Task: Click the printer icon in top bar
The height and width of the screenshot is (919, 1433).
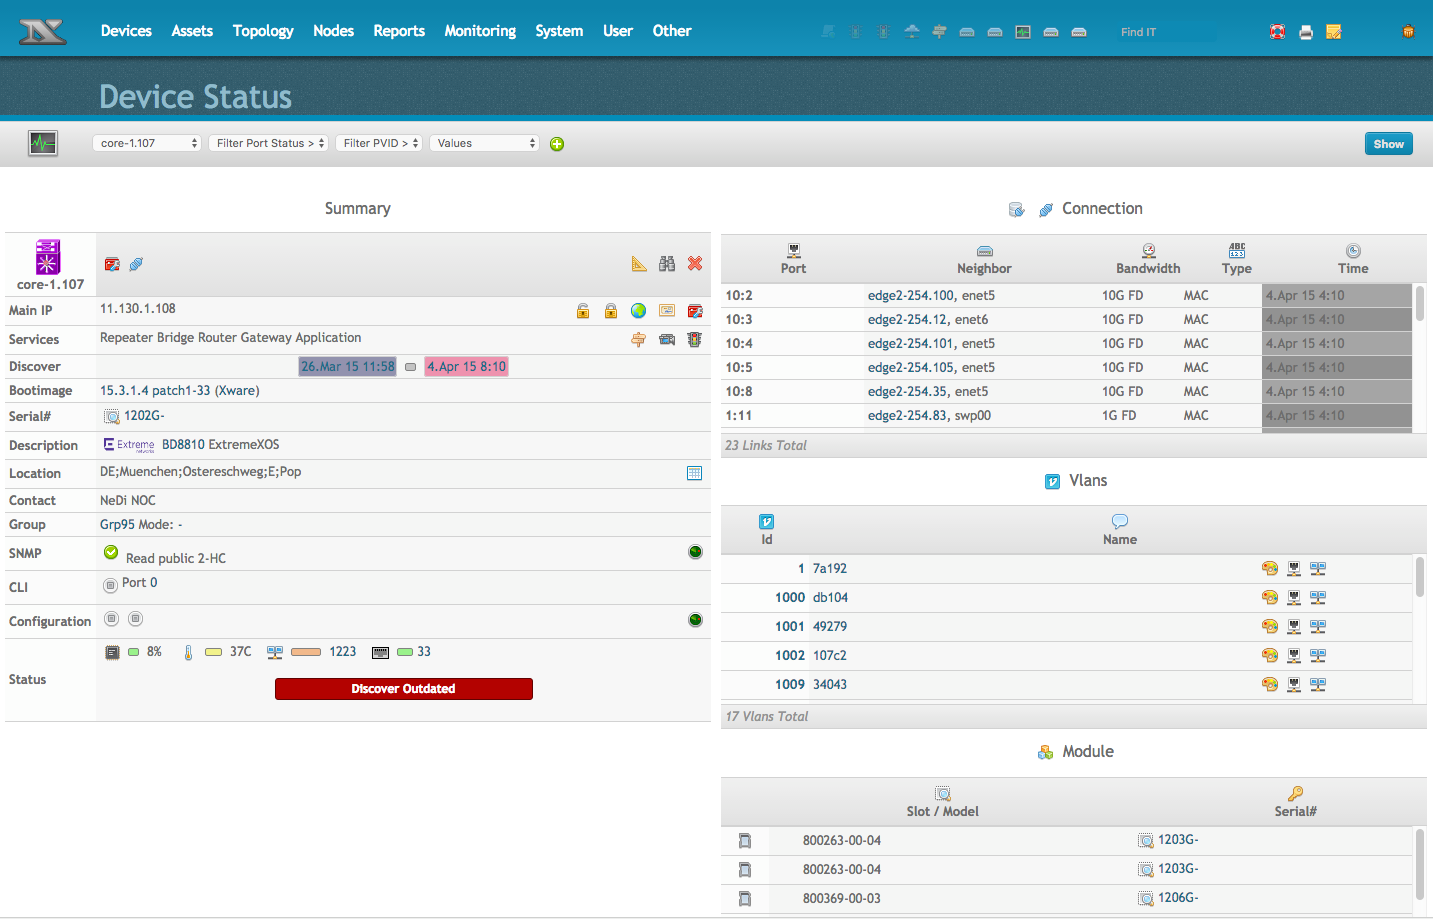Action: (x=1305, y=32)
